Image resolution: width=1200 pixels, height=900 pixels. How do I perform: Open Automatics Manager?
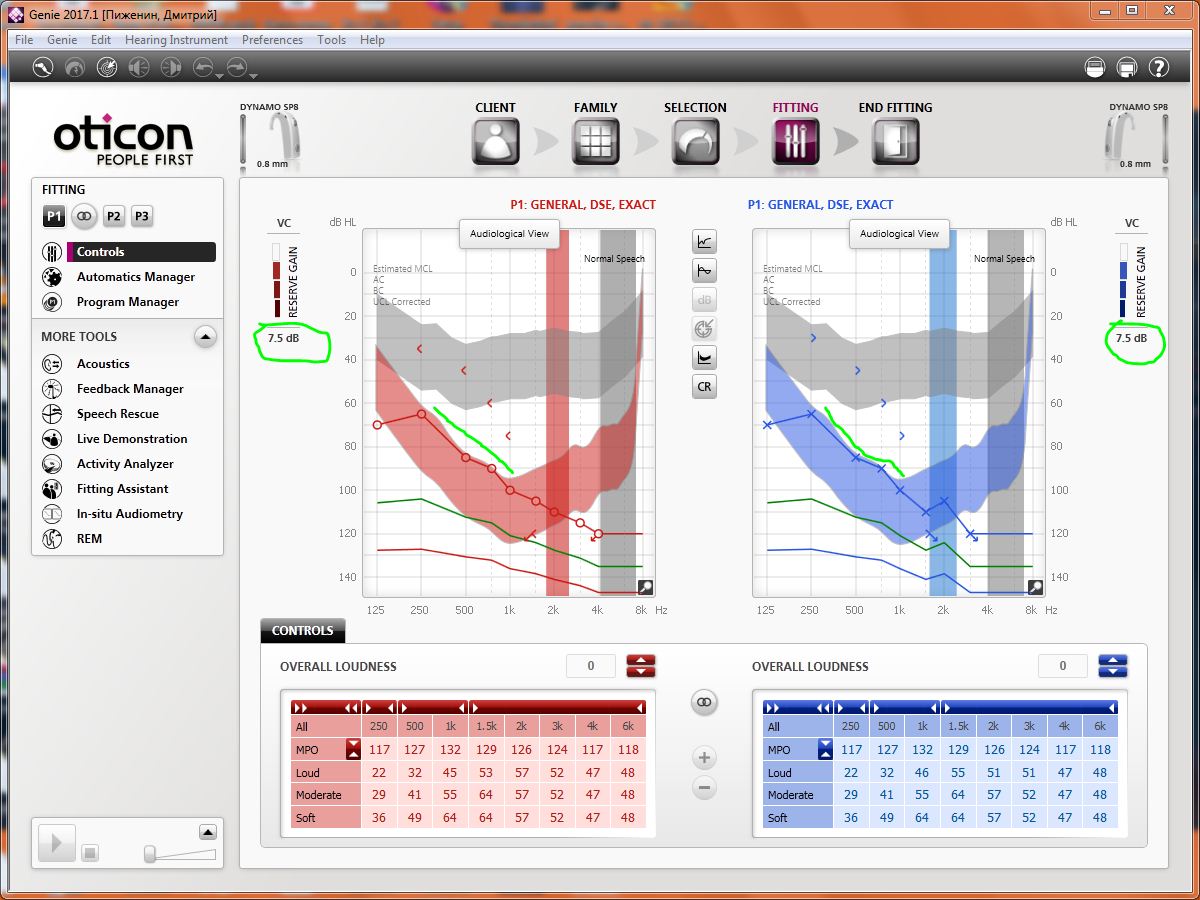136,277
